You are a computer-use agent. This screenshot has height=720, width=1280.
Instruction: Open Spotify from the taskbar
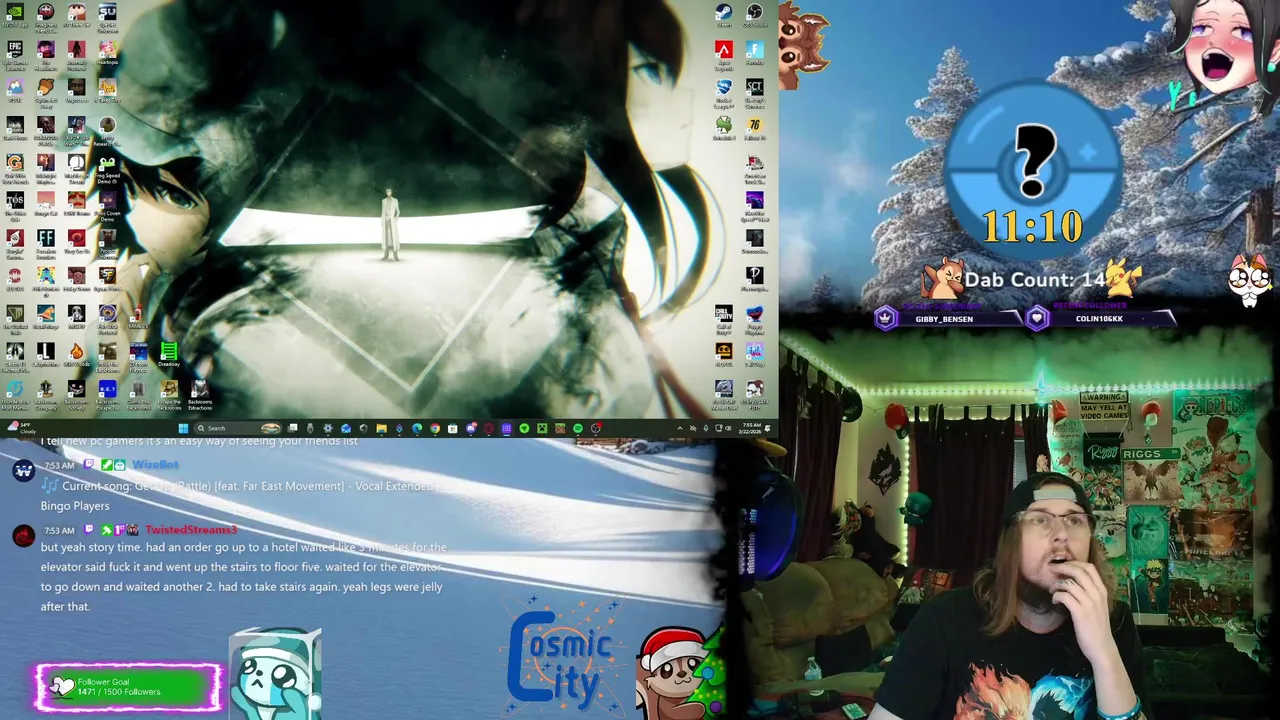pyautogui.click(x=578, y=428)
